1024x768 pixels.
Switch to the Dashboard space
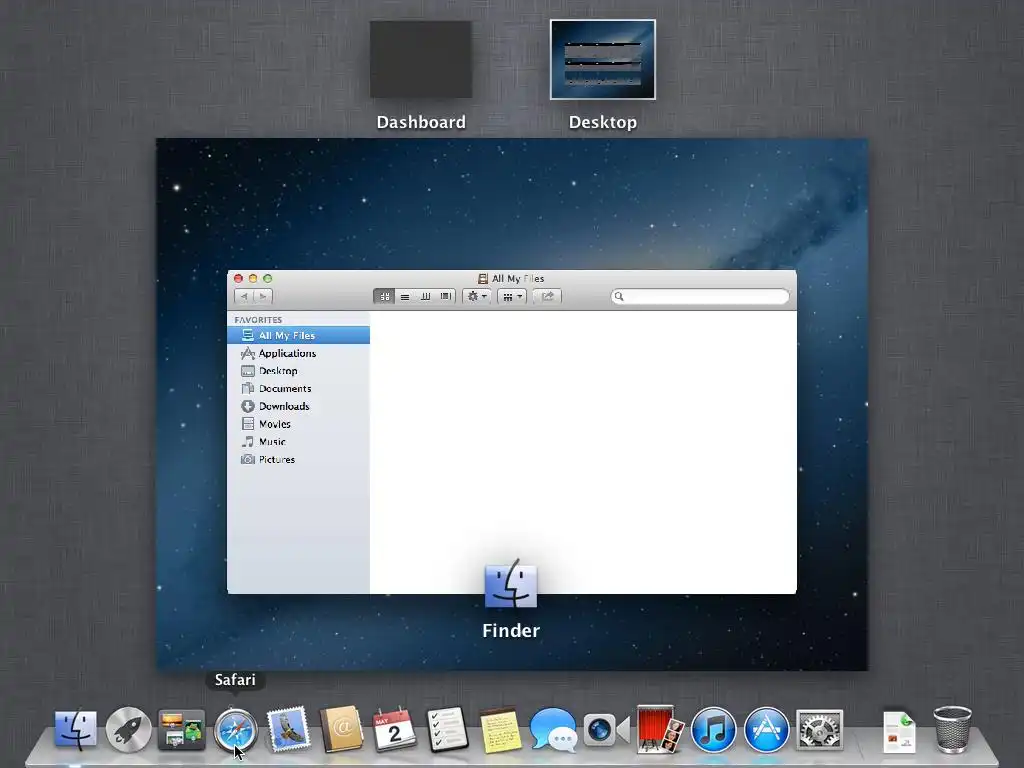click(421, 59)
